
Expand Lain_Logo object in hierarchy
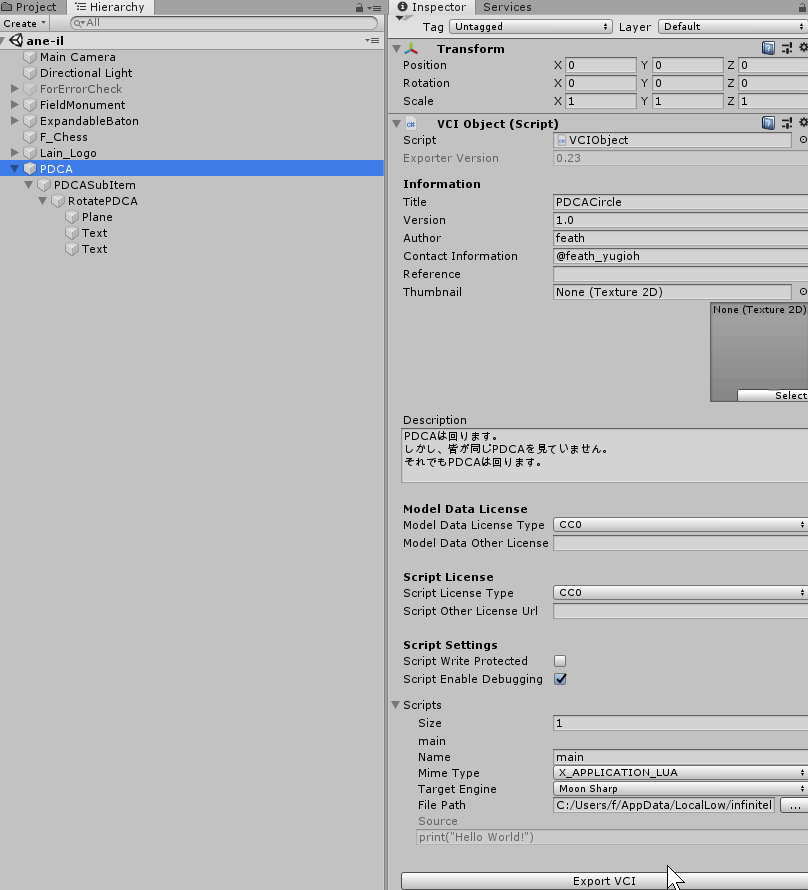(x=15, y=152)
